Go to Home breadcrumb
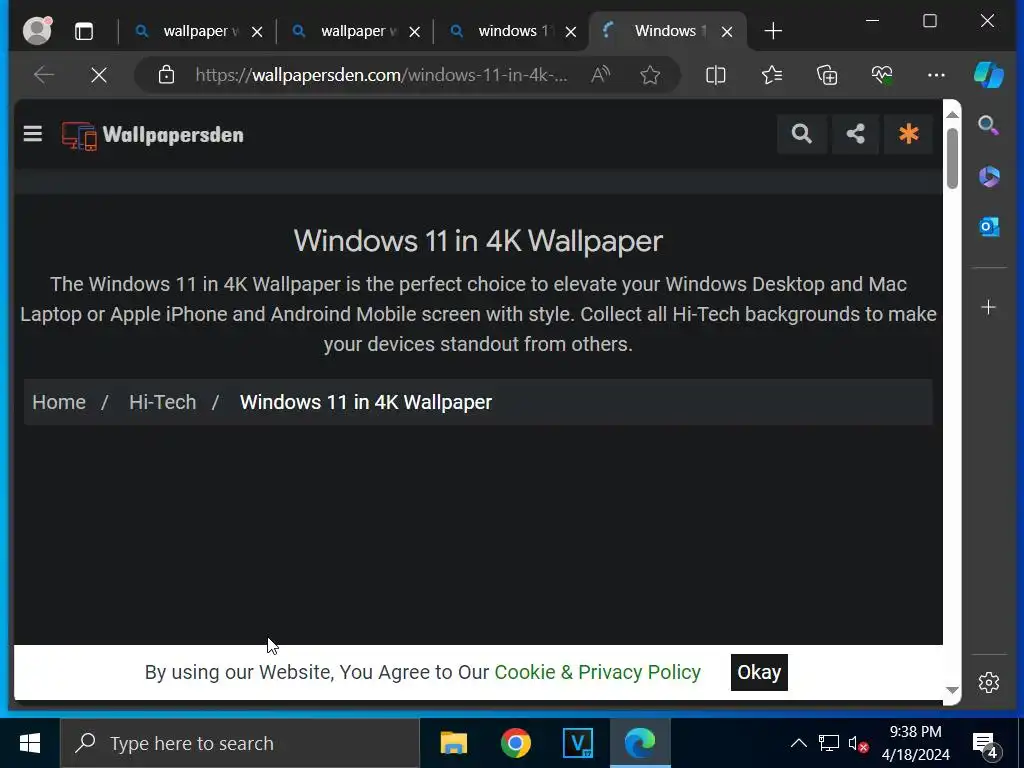Viewport: 1024px width, 768px height. tap(59, 402)
